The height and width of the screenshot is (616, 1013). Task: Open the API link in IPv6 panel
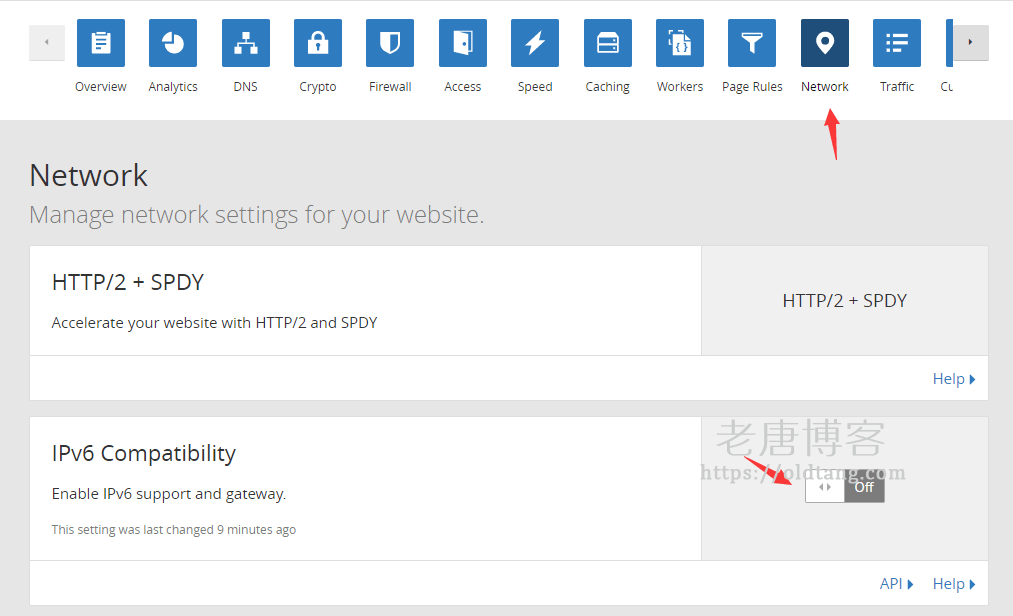click(891, 583)
